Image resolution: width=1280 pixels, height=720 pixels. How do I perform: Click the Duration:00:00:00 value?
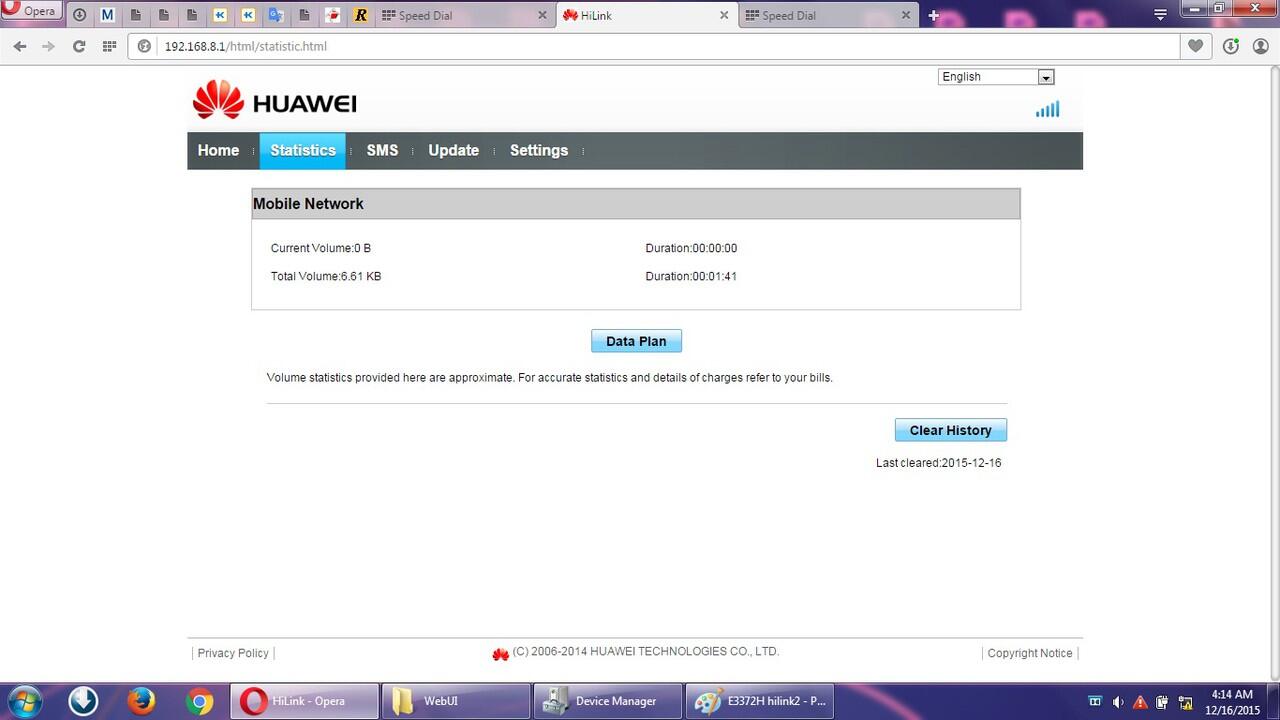tap(691, 248)
